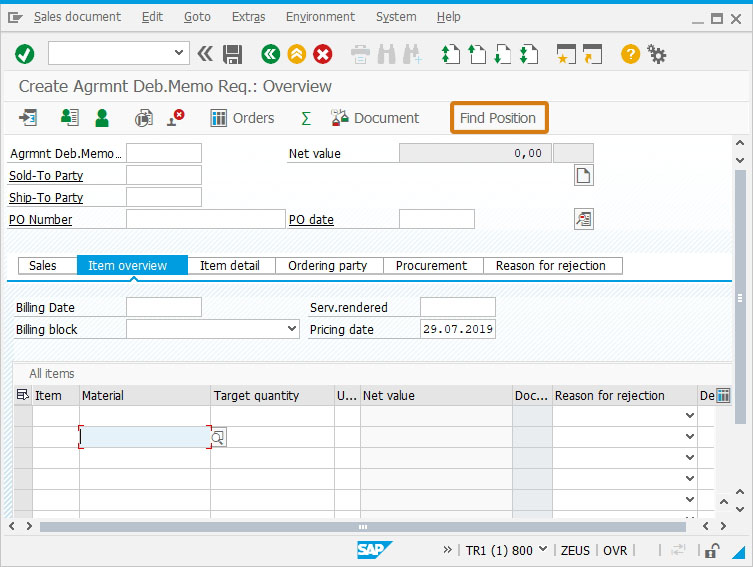Click the green Back button icon

point(270,54)
